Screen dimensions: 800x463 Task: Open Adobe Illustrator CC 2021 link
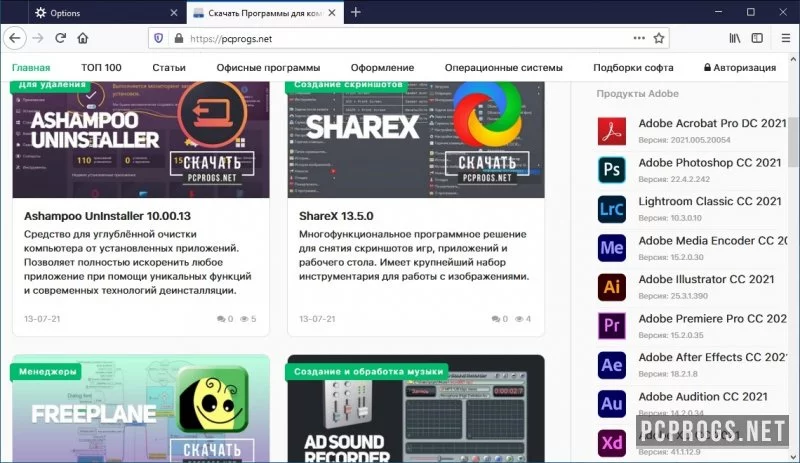[x=706, y=279]
